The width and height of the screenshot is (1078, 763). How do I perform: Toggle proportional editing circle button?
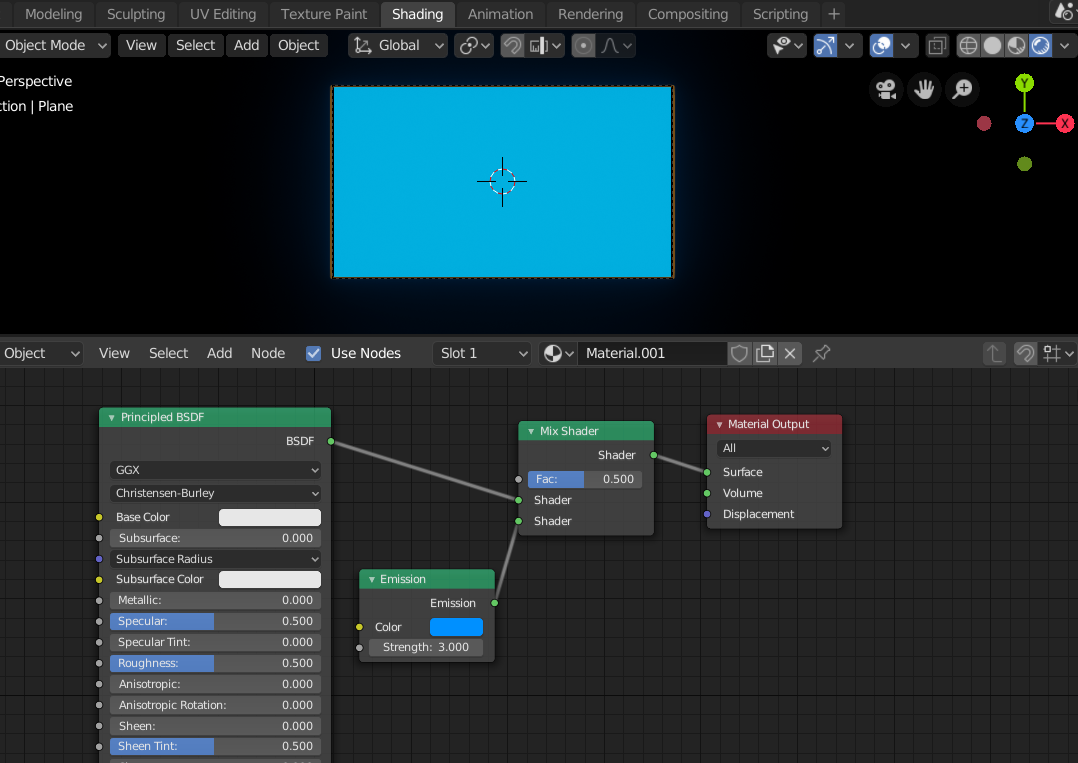click(x=583, y=45)
